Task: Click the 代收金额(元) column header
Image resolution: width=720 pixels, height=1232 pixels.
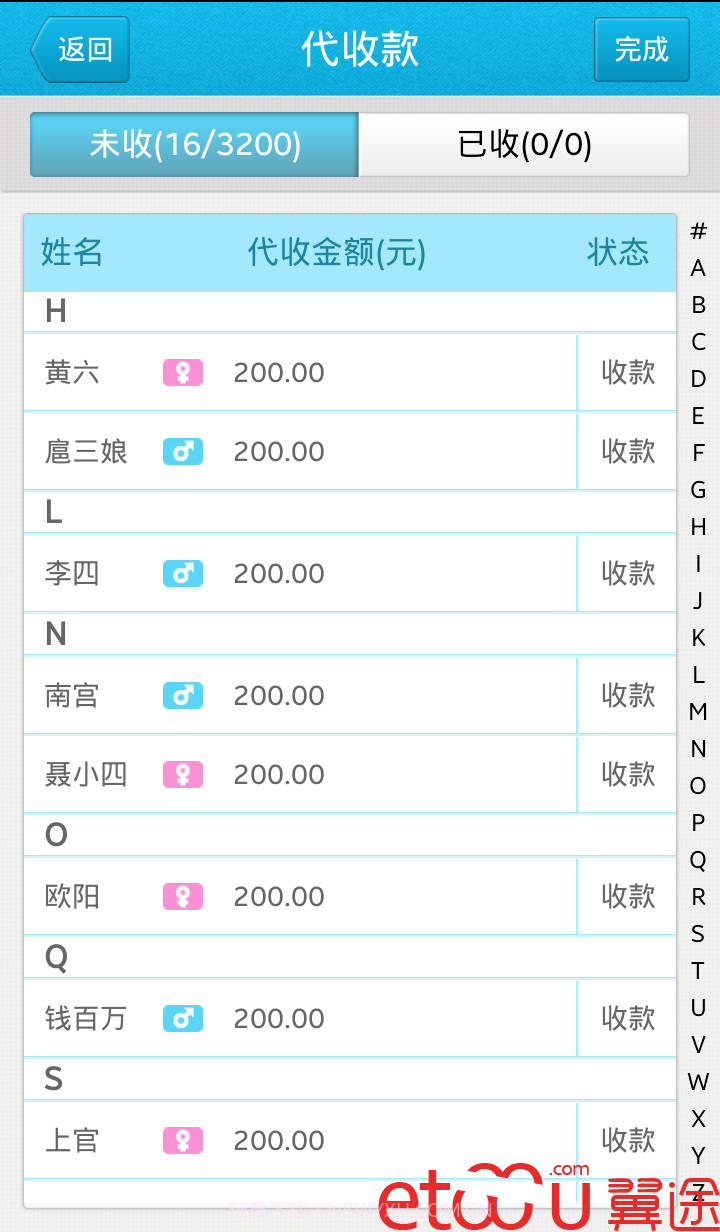Action: click(x=333, y=252)
